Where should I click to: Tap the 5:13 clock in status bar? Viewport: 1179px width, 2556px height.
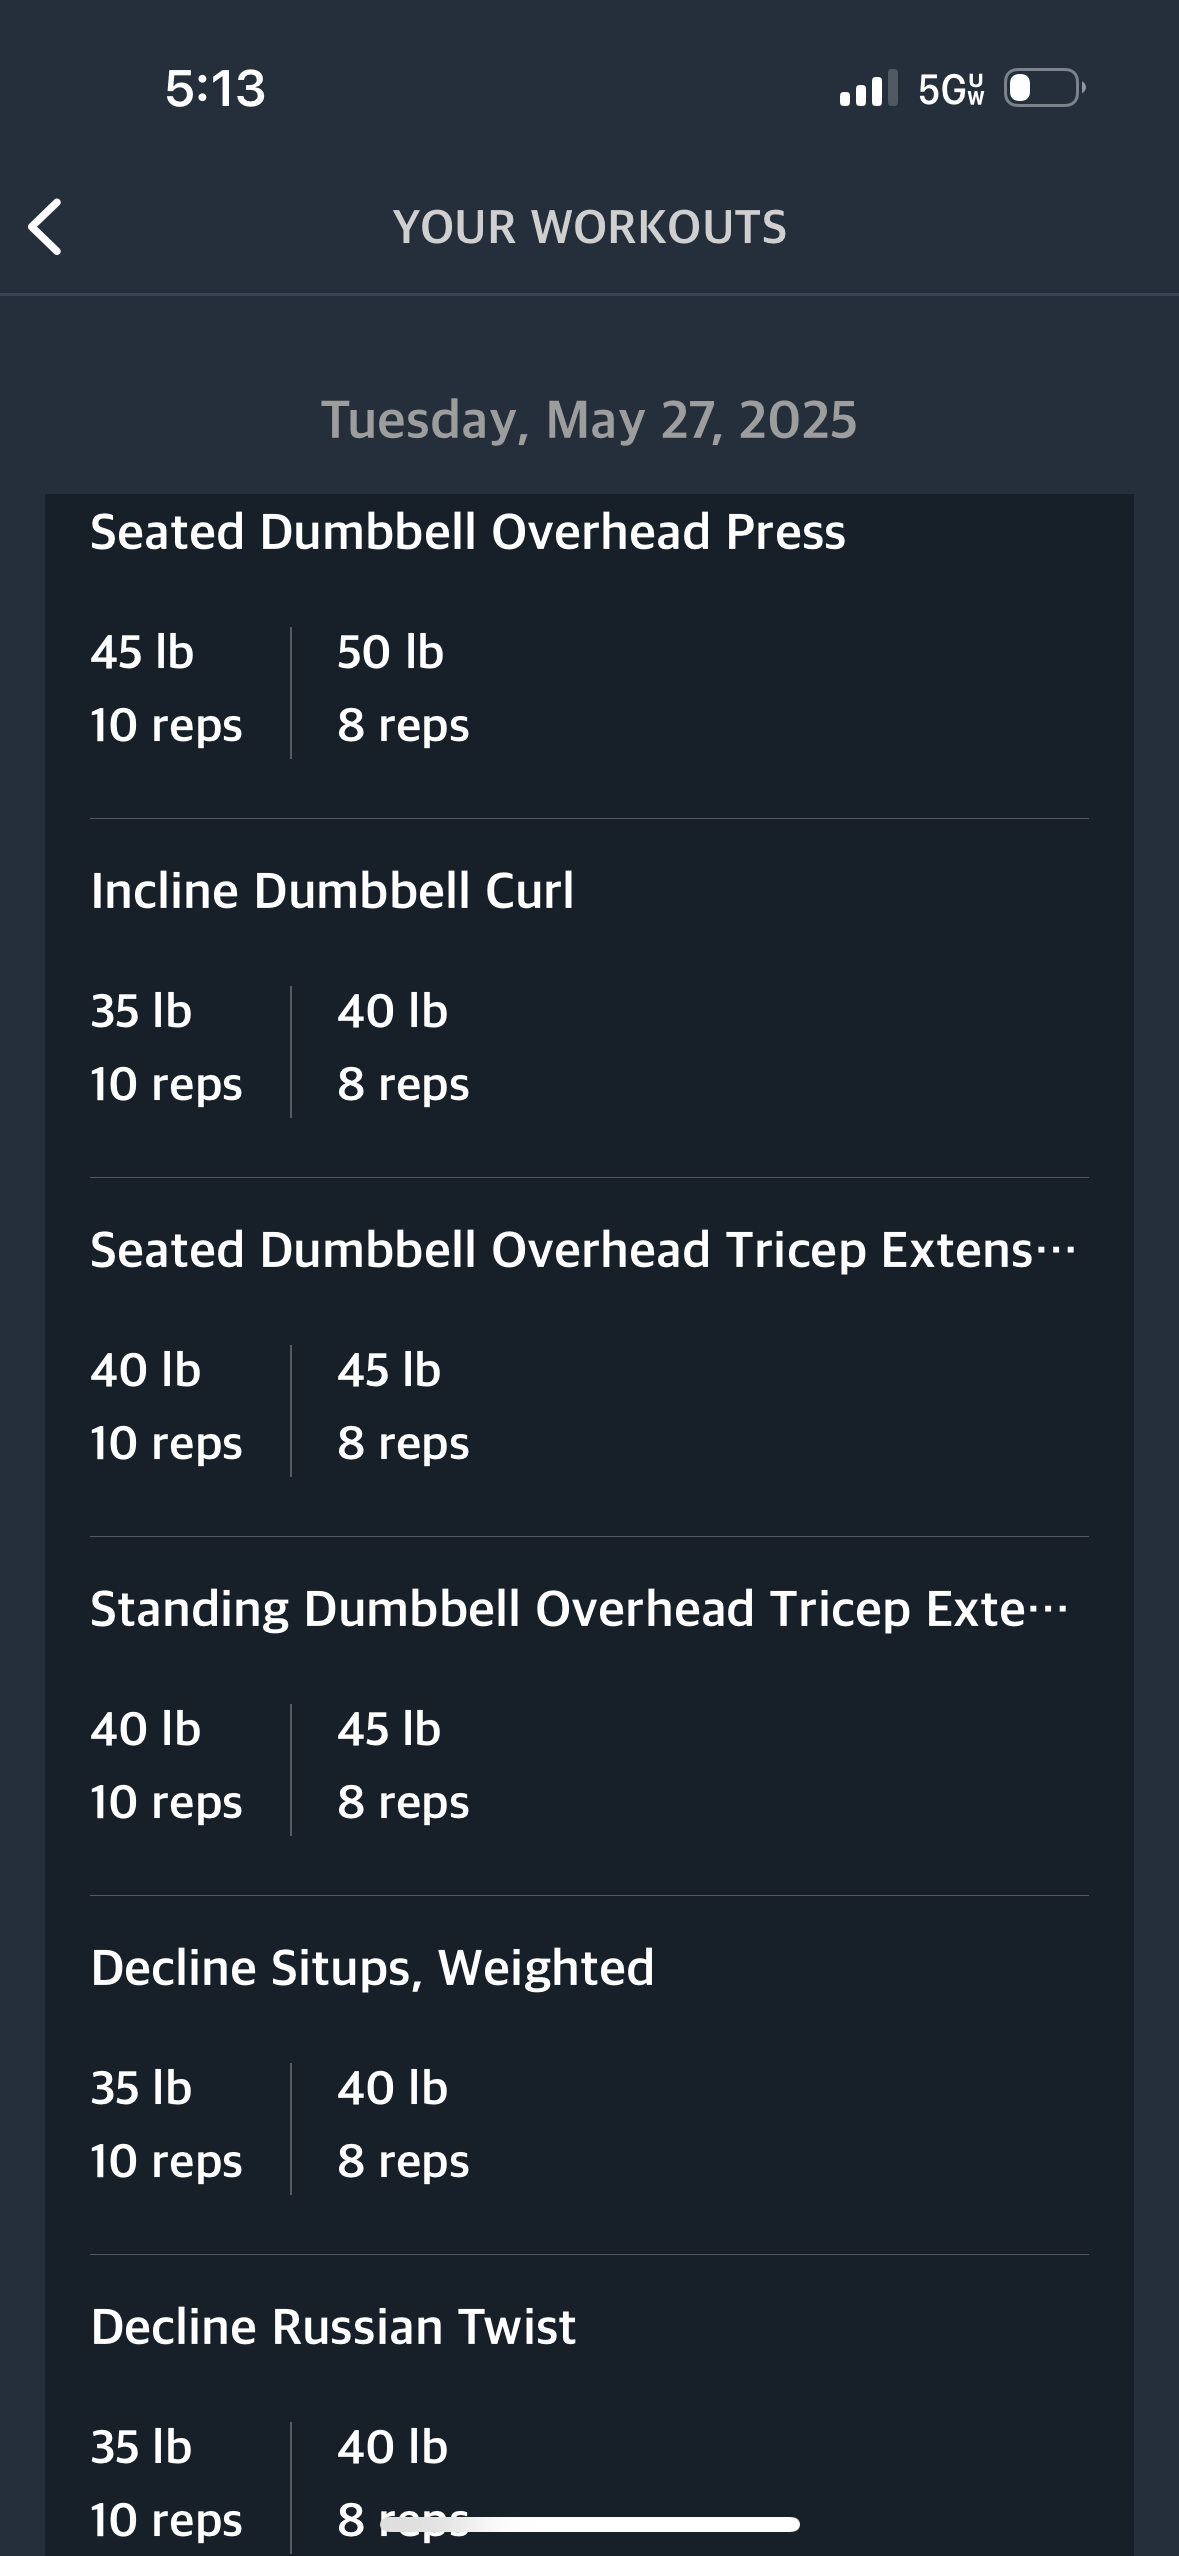(x=215, y=88)
